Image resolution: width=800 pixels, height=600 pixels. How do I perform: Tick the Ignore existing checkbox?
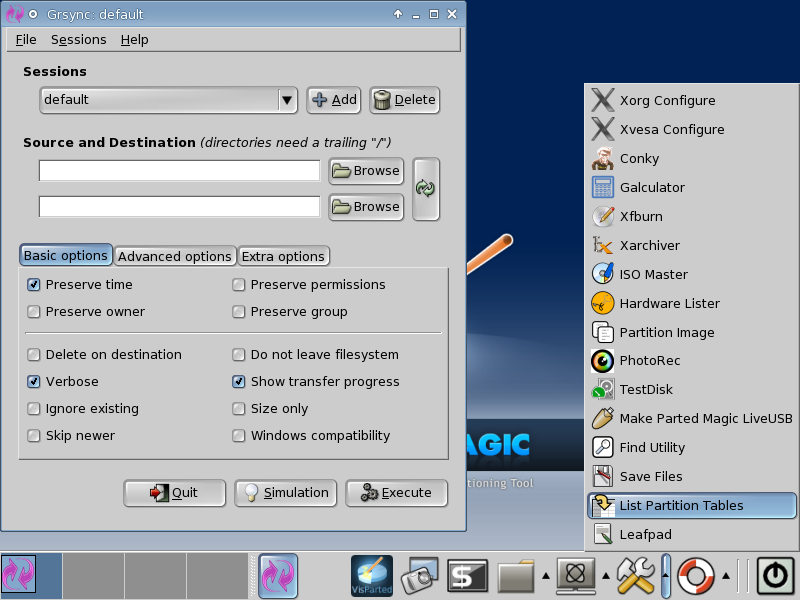(x=34, y=409)
